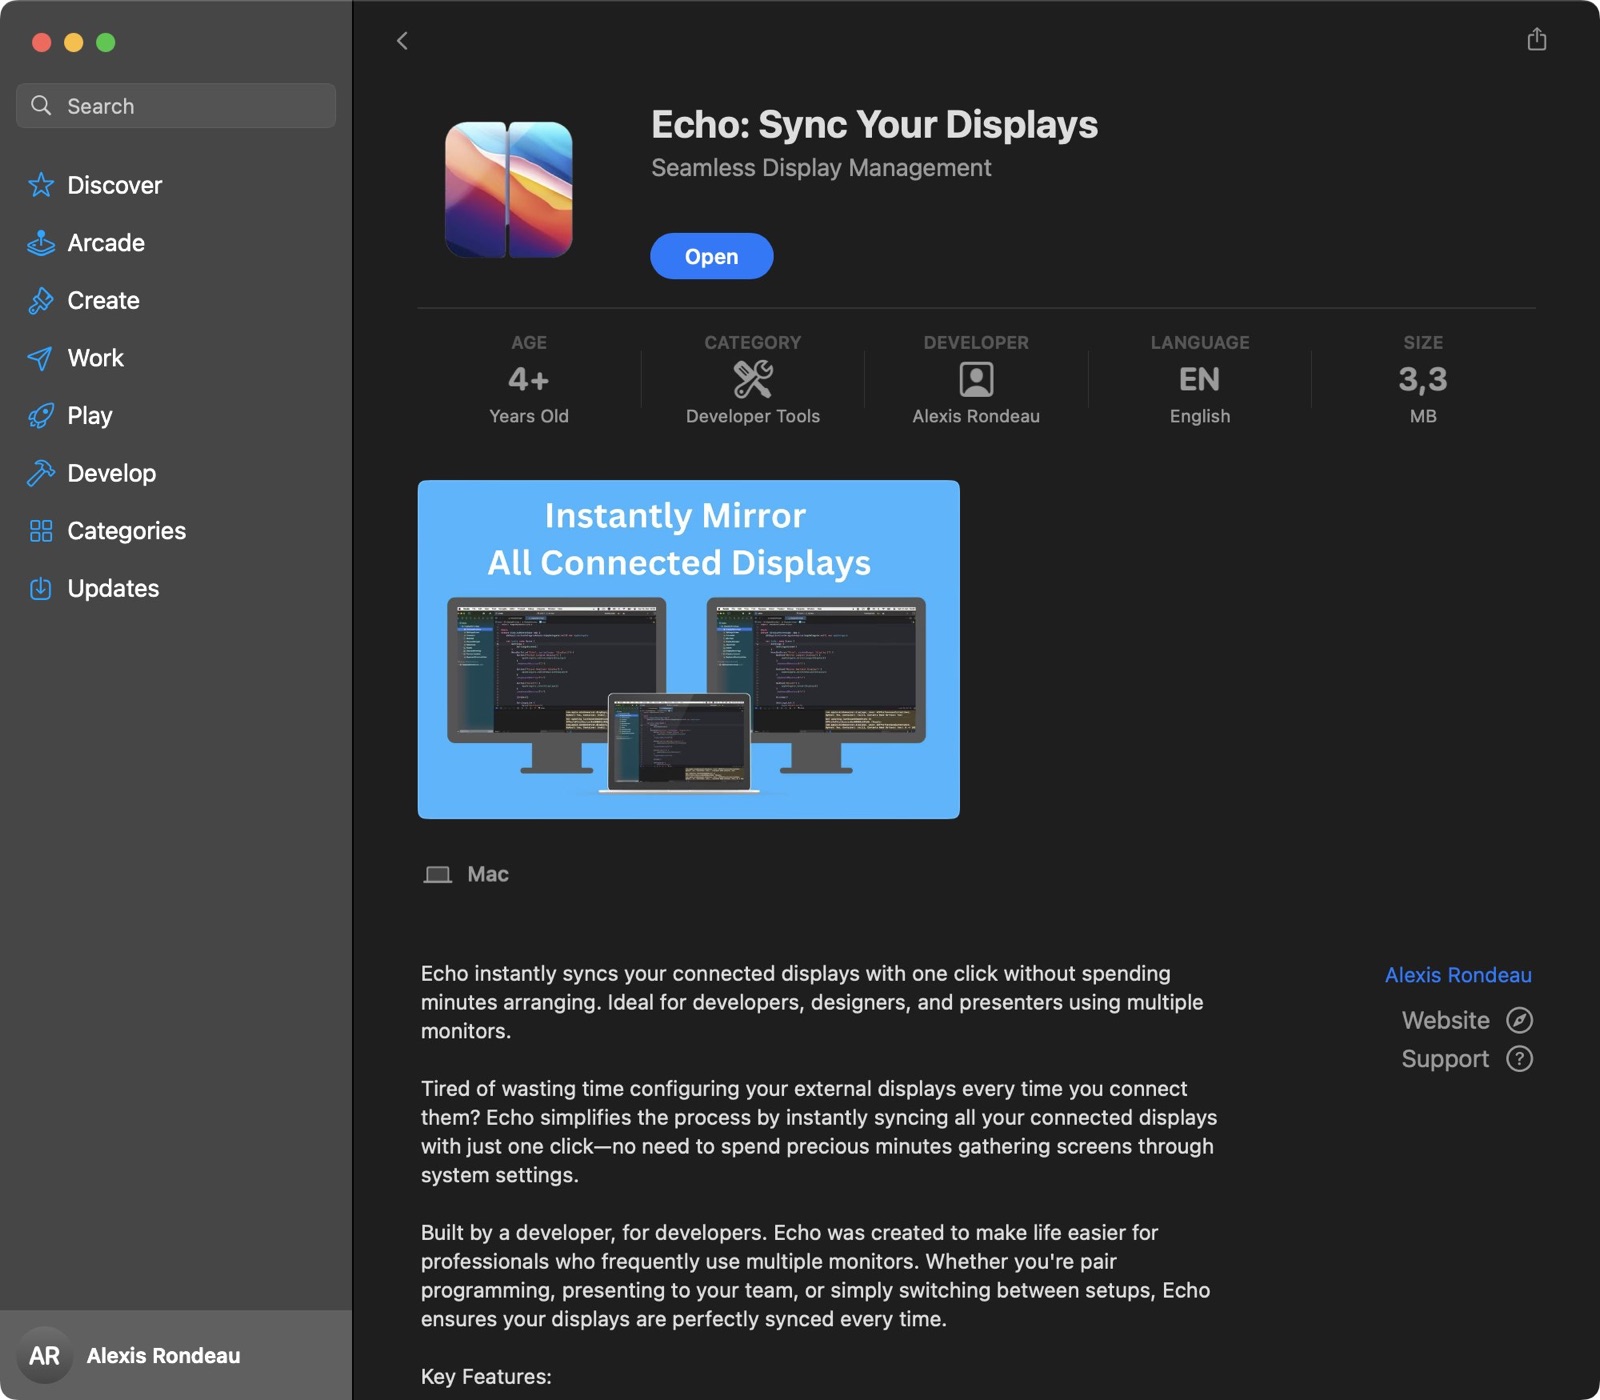
Task: Click the LANGUAGE column header
Action: click(x=1200, y=342)
